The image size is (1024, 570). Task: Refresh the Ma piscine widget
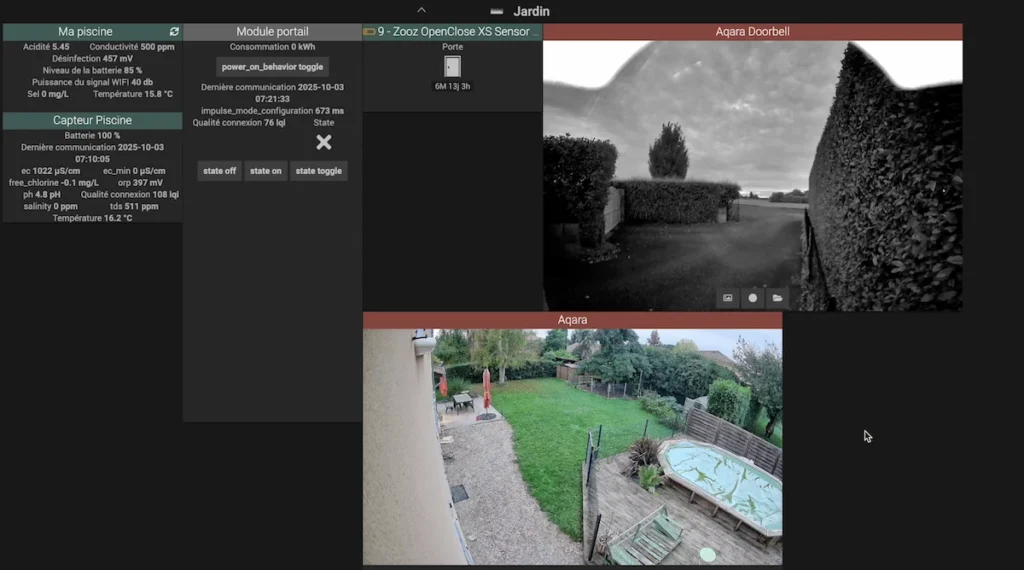(174, 32)
